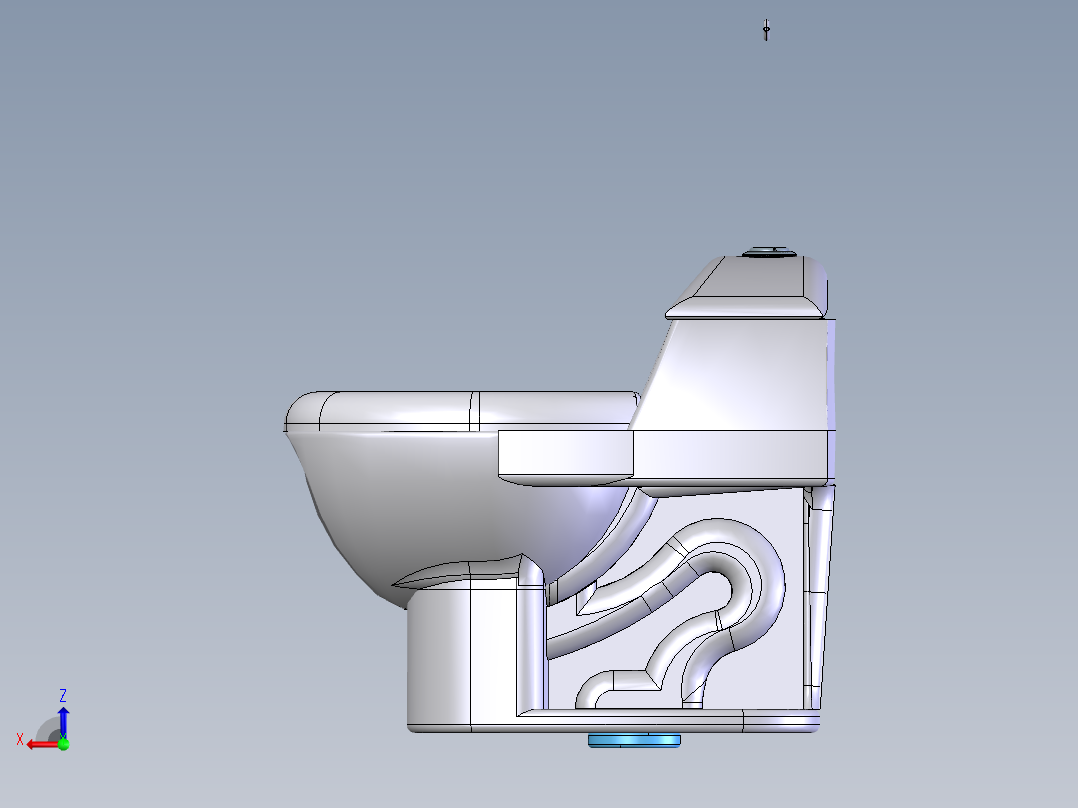Image resolution: width=1078 pixels, height=808 pixels.
Task: Select the flush button on top of the tank
Action: pos(769,252)
